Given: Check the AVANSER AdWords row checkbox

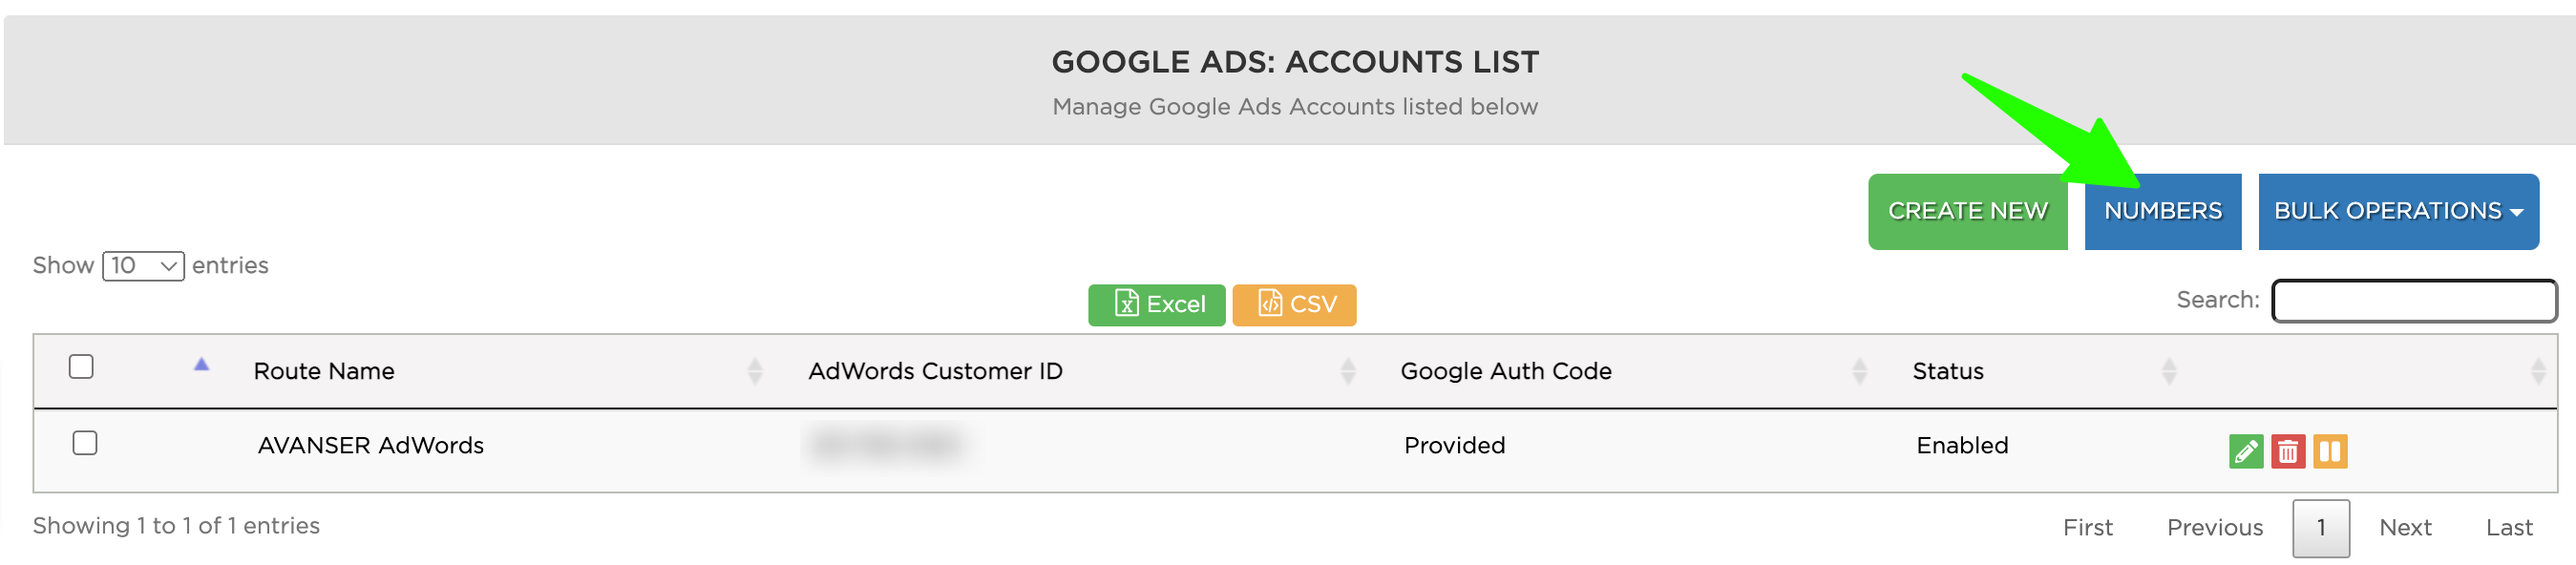Looking at the screenshot, I should pyautogui.click(x=85, y=443).
